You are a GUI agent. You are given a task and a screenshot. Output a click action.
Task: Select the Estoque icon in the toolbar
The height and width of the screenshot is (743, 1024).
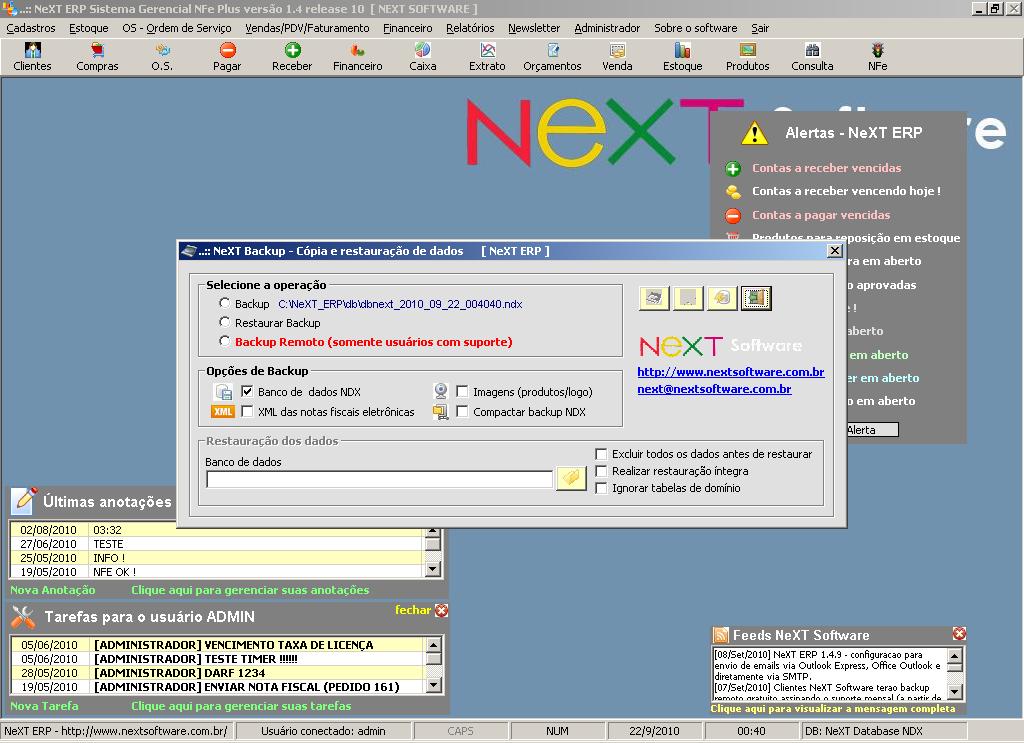(x=682, y=57)
